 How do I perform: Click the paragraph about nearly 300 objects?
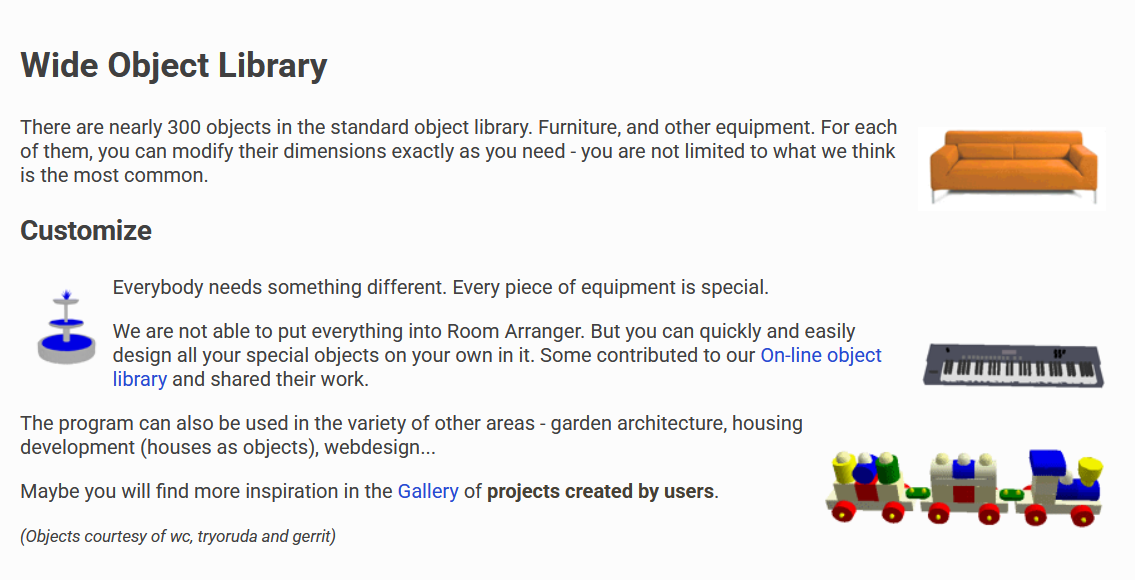tap(458, 151)
